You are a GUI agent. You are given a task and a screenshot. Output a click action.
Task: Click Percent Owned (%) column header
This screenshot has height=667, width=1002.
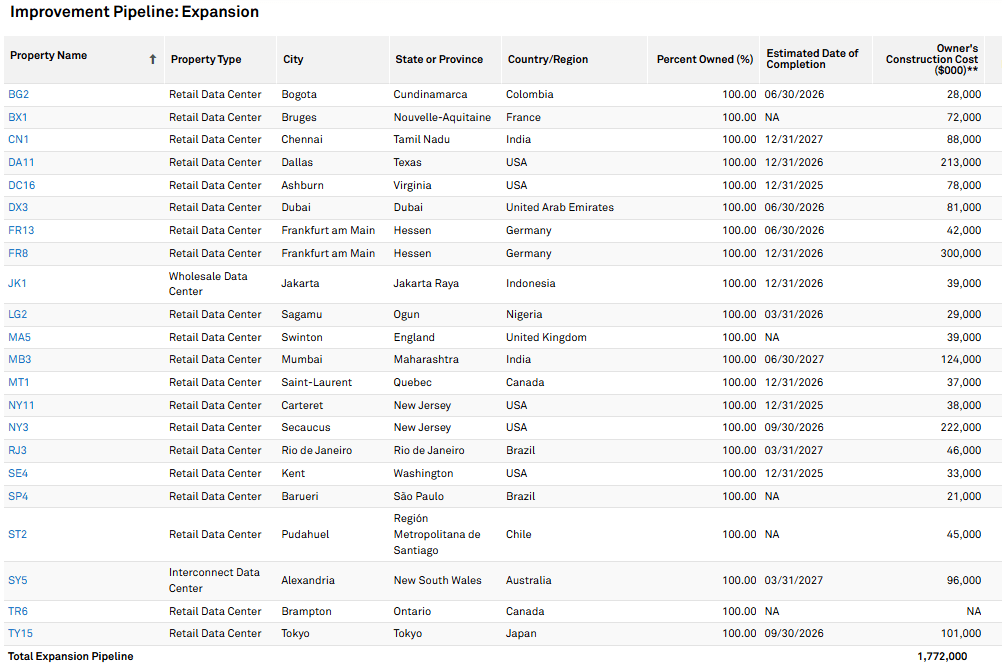click(x=704, y=59)
